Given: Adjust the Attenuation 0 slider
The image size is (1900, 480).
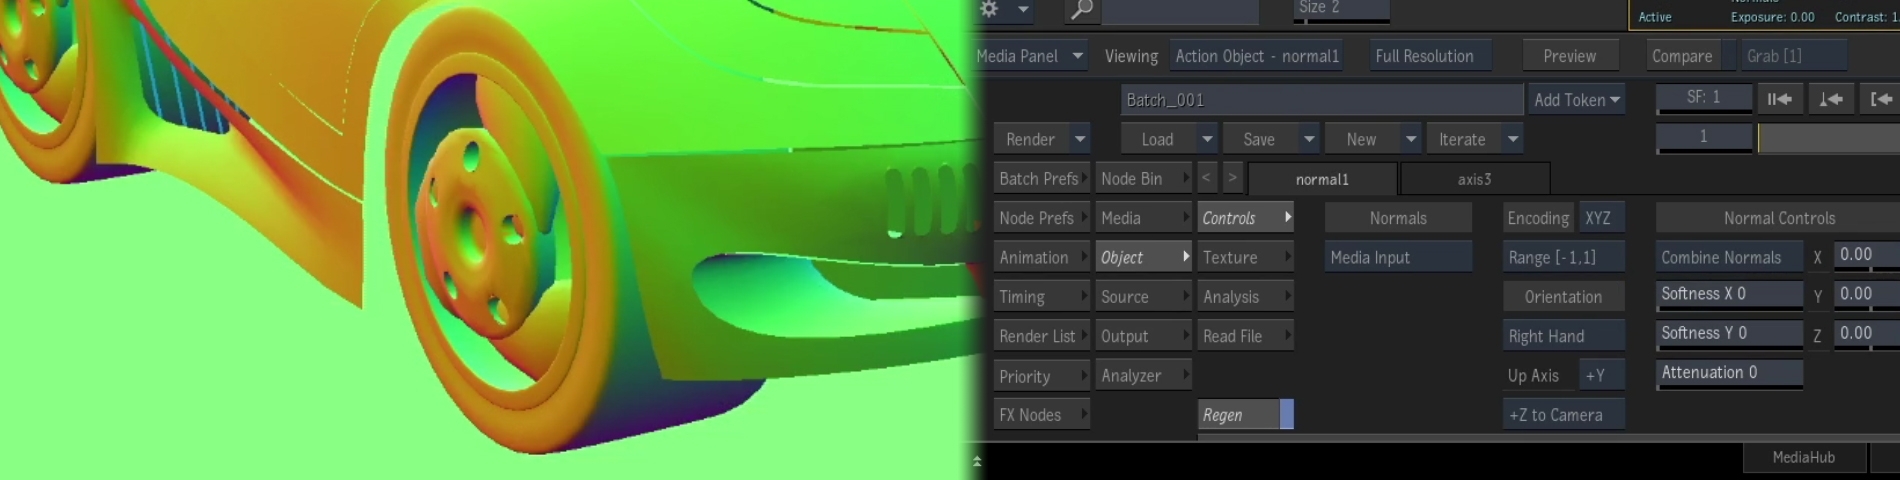Looking at the screenshot, I should 1729,373.
